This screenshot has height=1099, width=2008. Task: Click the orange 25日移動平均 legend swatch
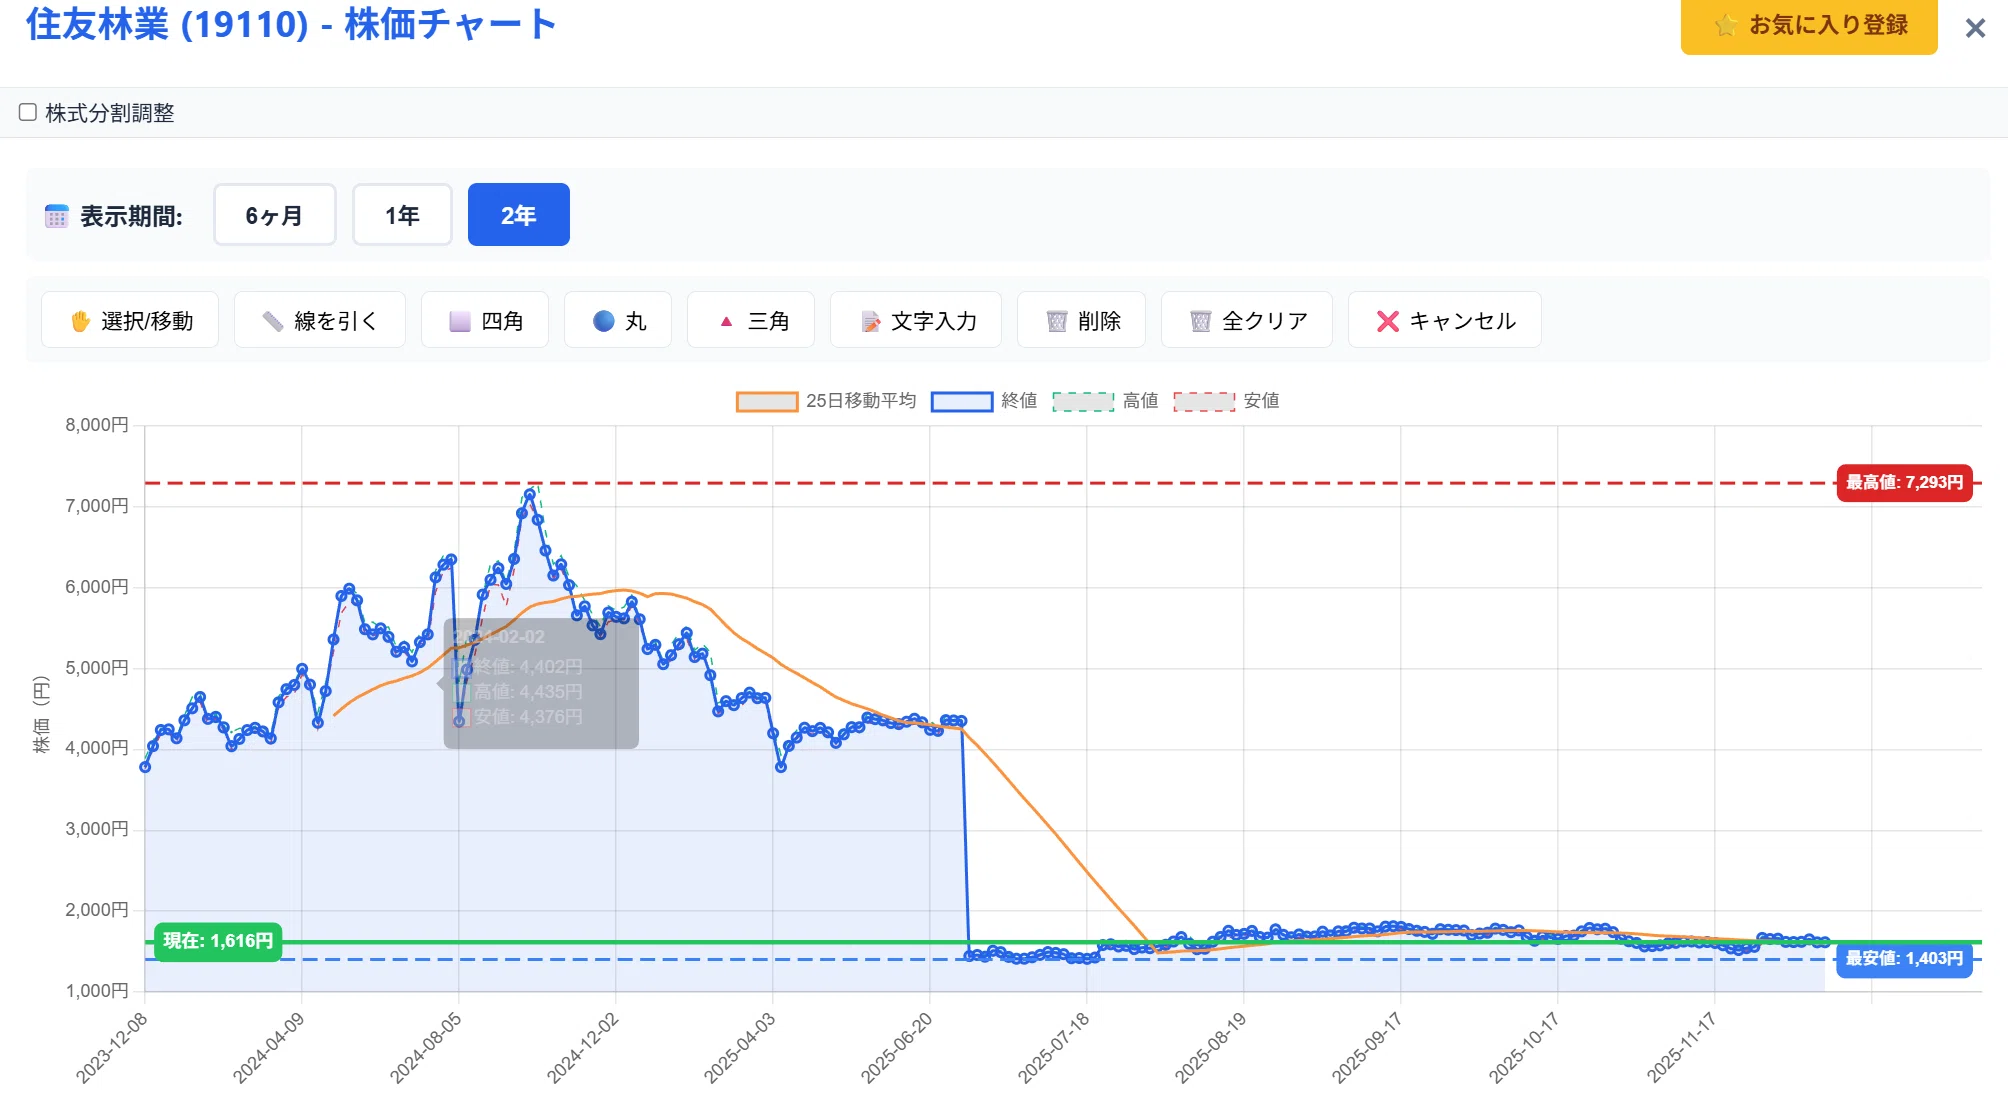click(767, 401)
